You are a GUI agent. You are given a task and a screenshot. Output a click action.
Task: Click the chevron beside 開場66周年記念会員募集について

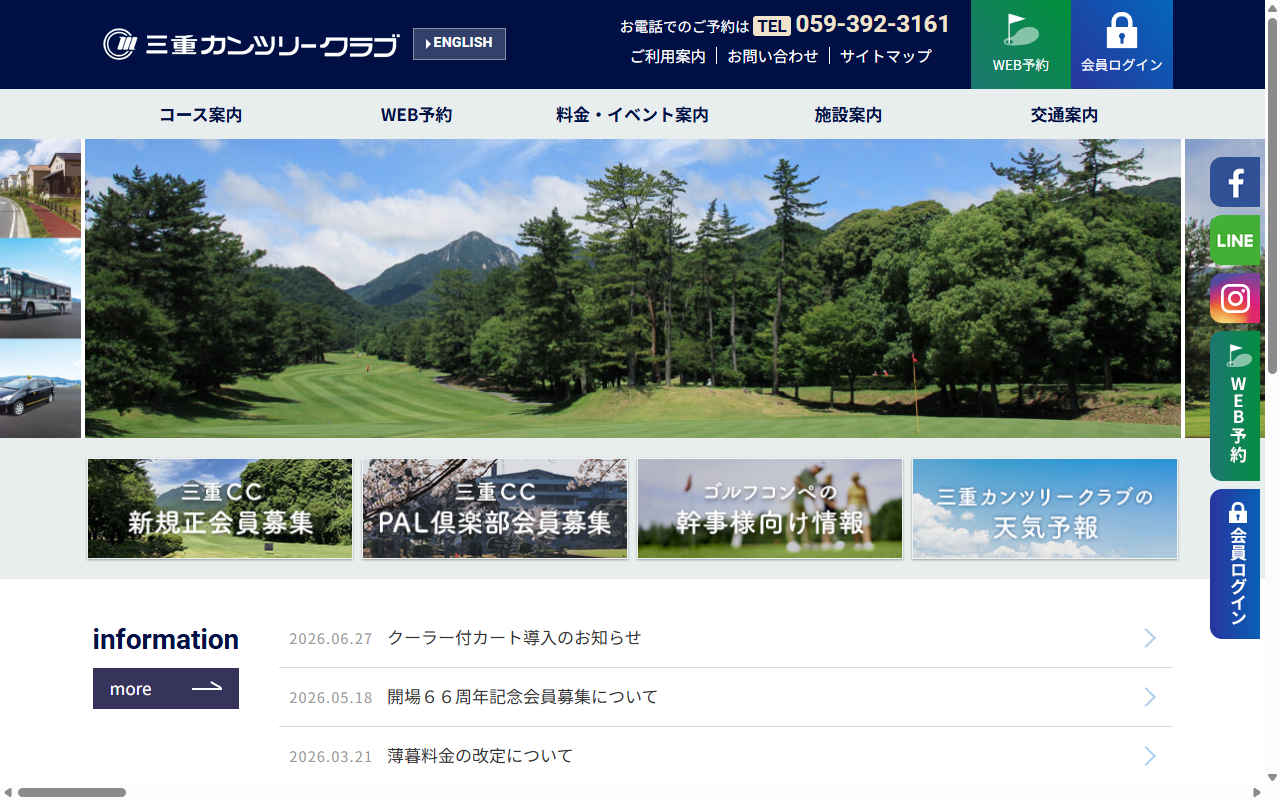tap(1150, 697)
